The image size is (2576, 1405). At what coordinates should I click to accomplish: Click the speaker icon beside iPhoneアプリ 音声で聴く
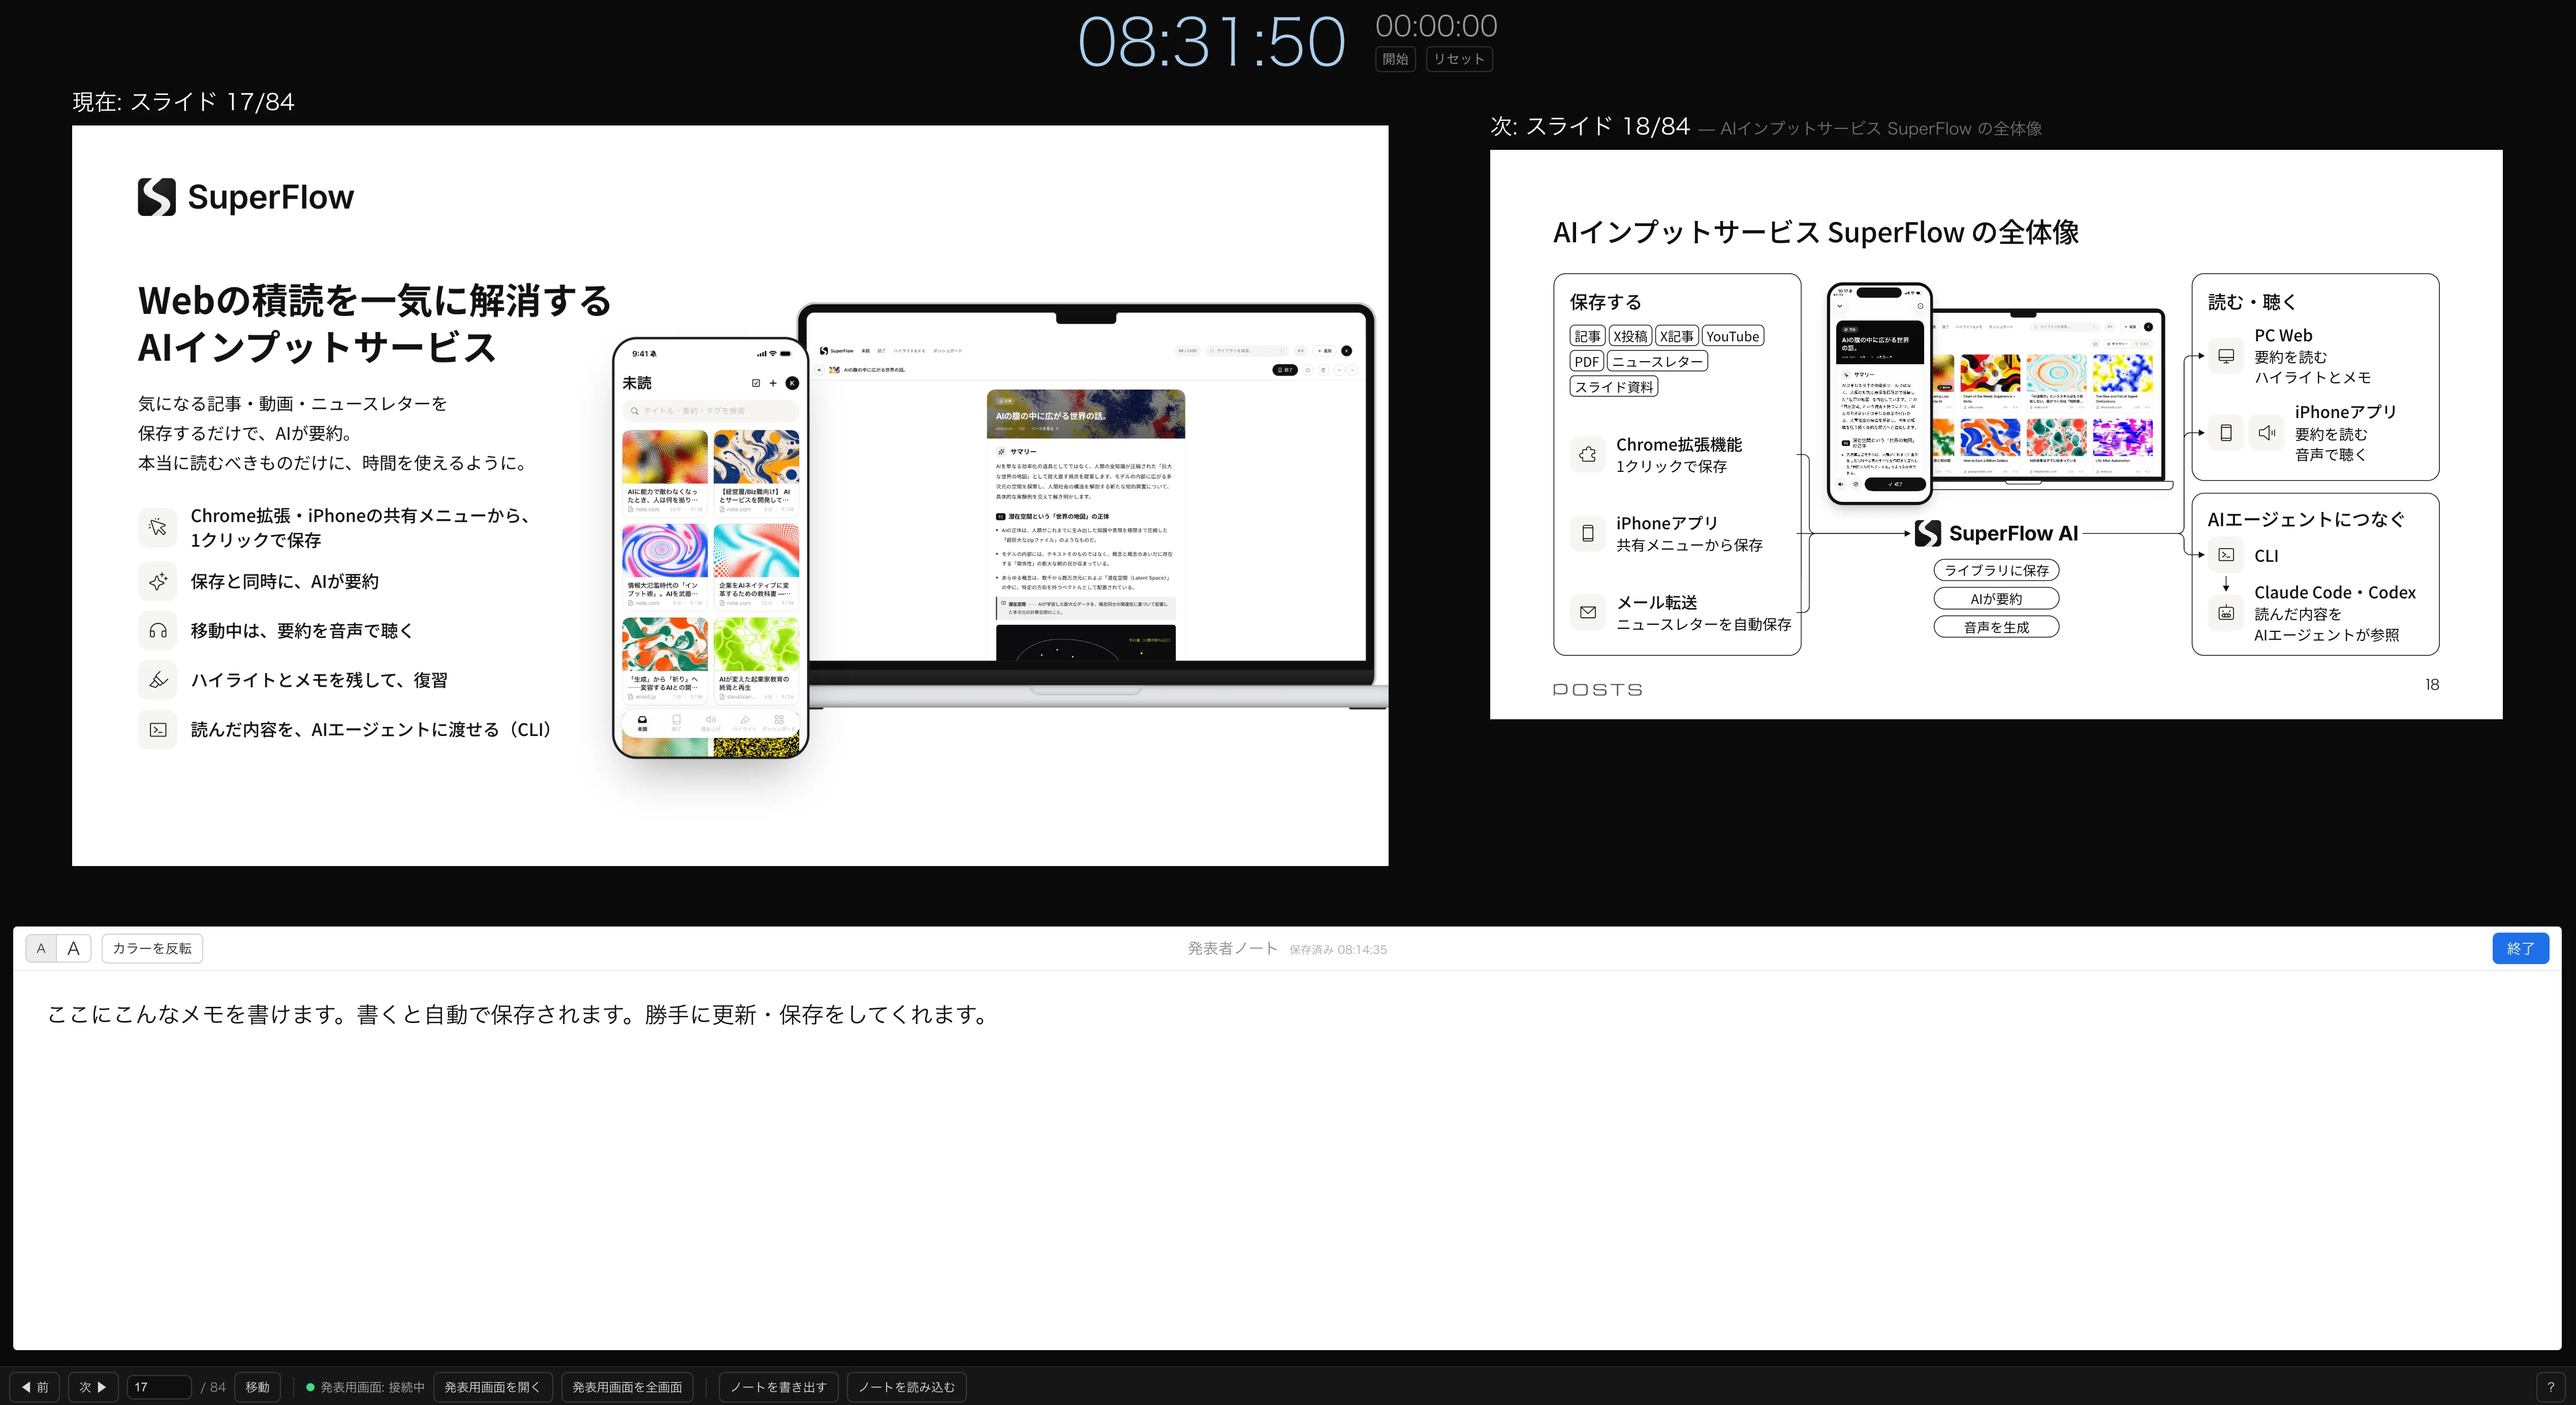[2266, 433]
